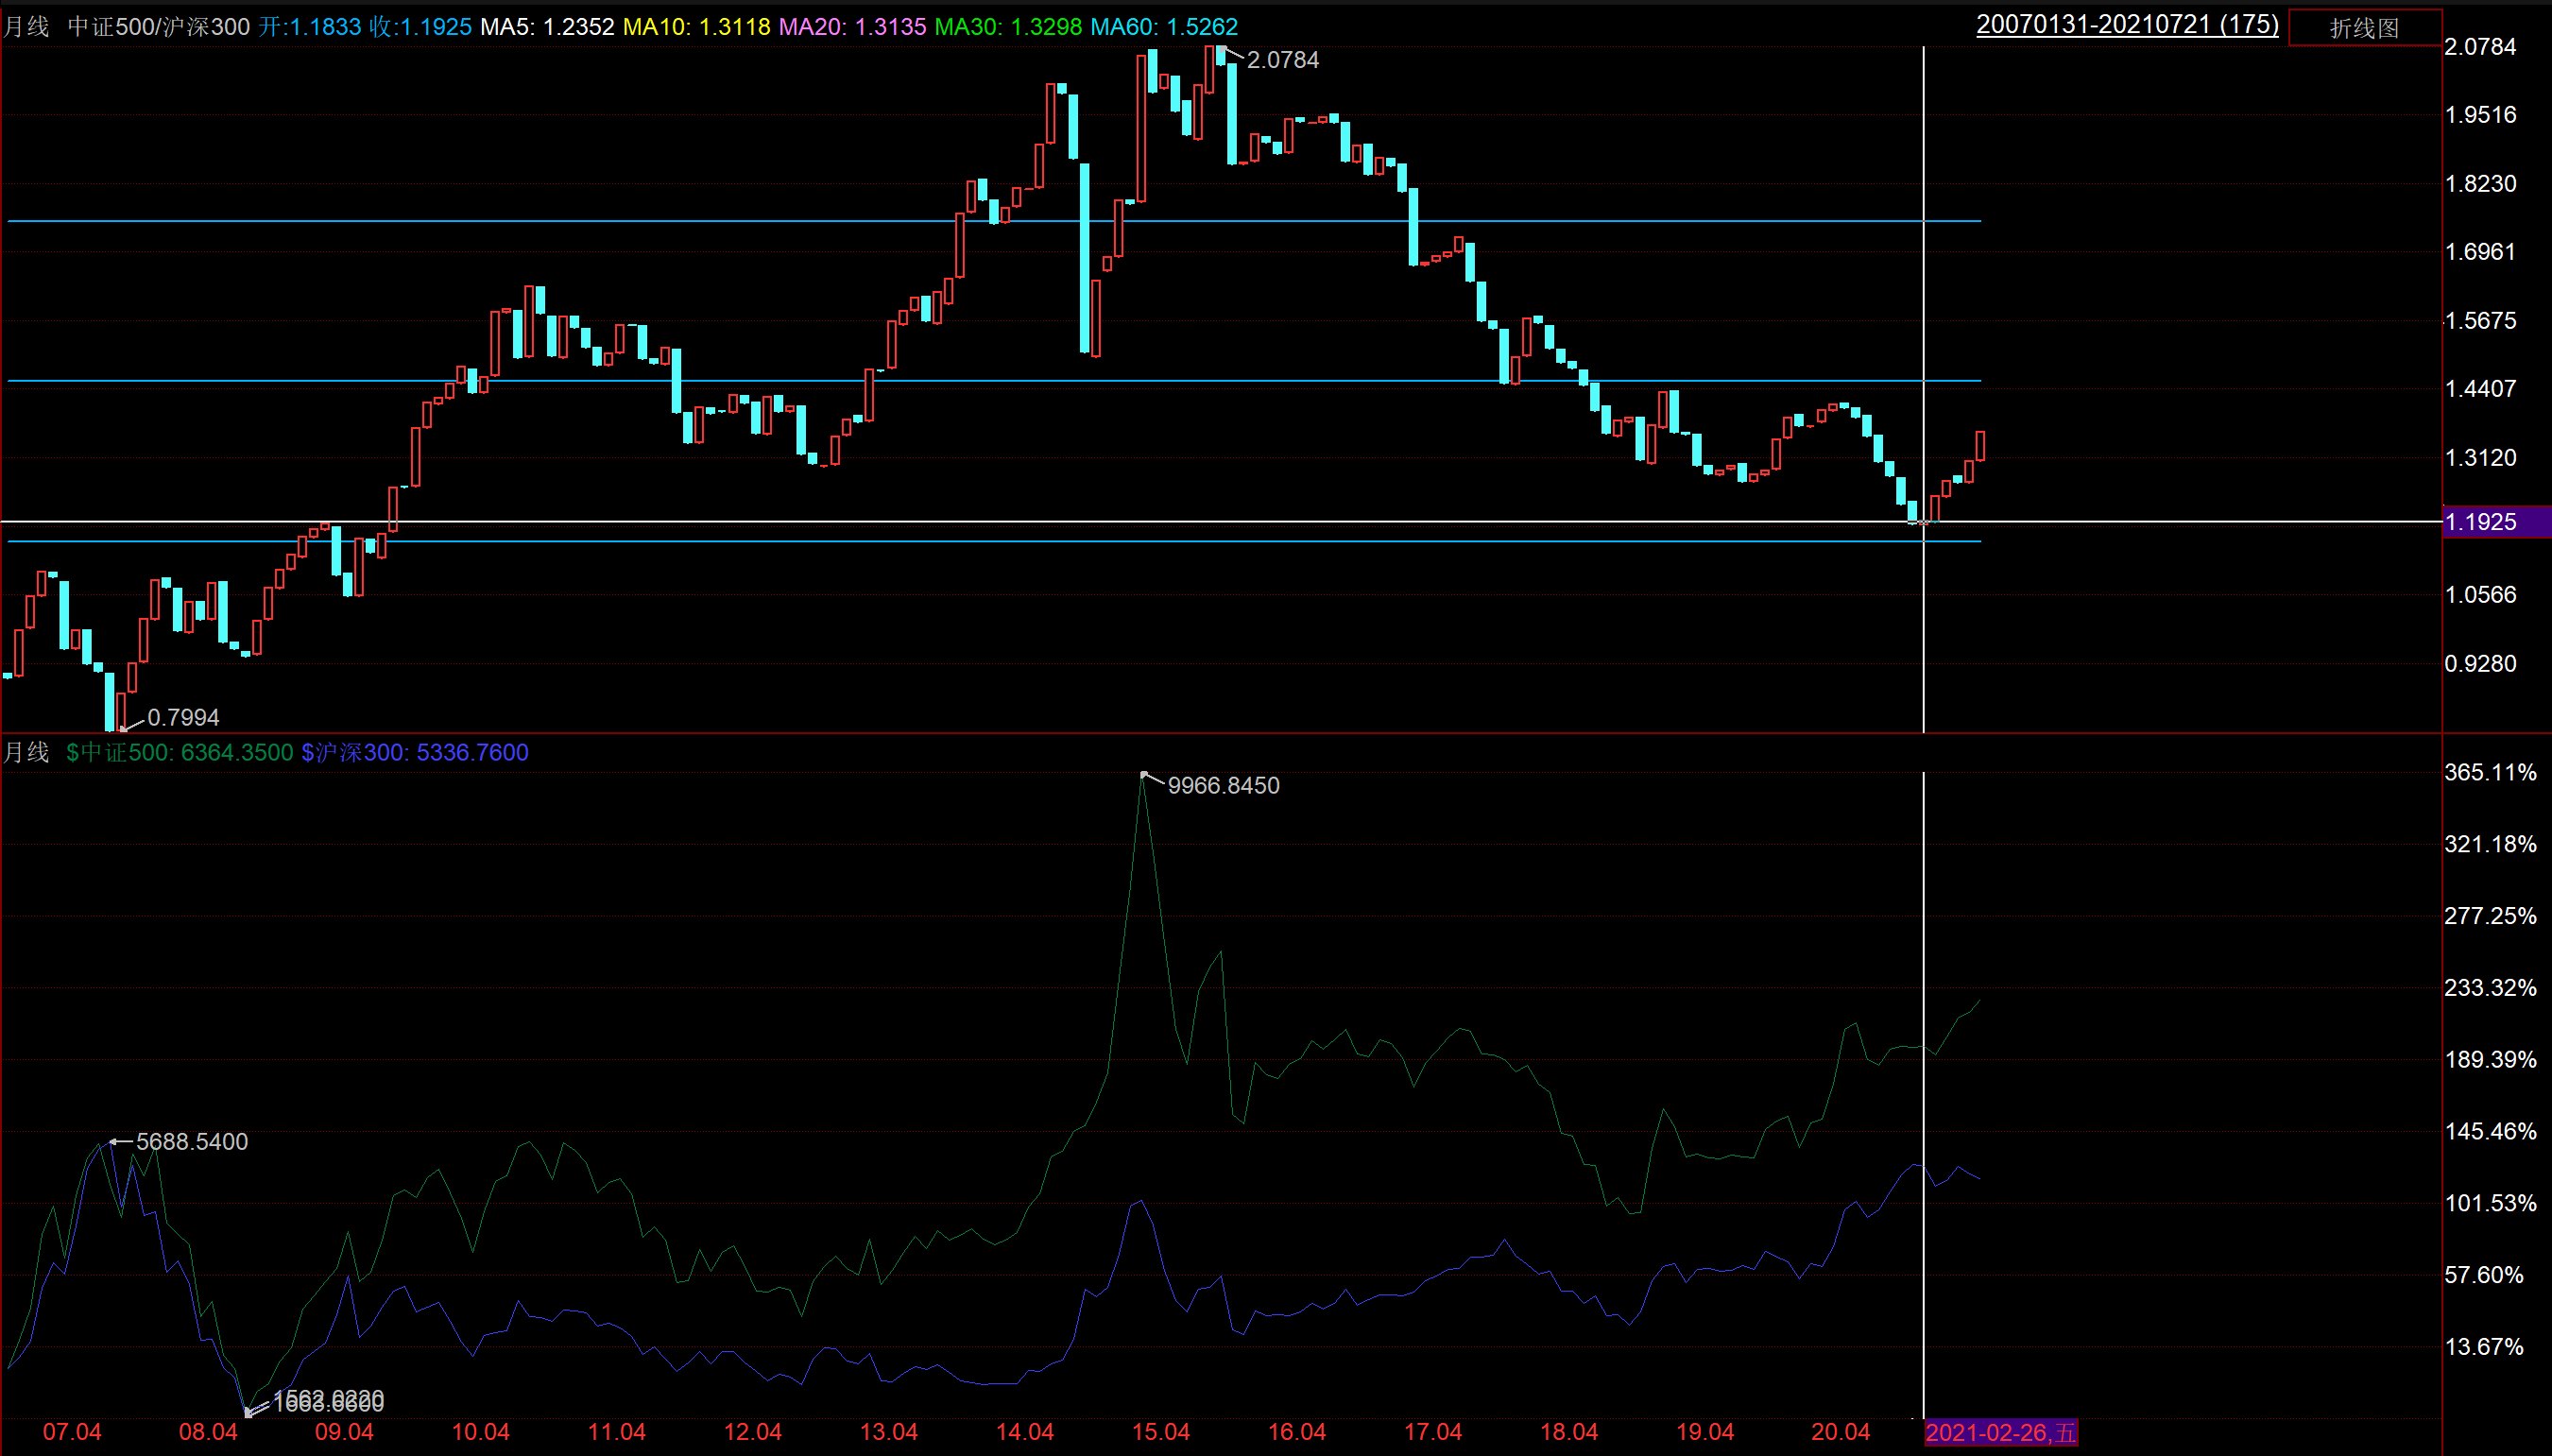The image size is (2552, 1456).
Task: Click the 月线 label in lower panel
Action: pyautogui.click(x=26, y=752)
